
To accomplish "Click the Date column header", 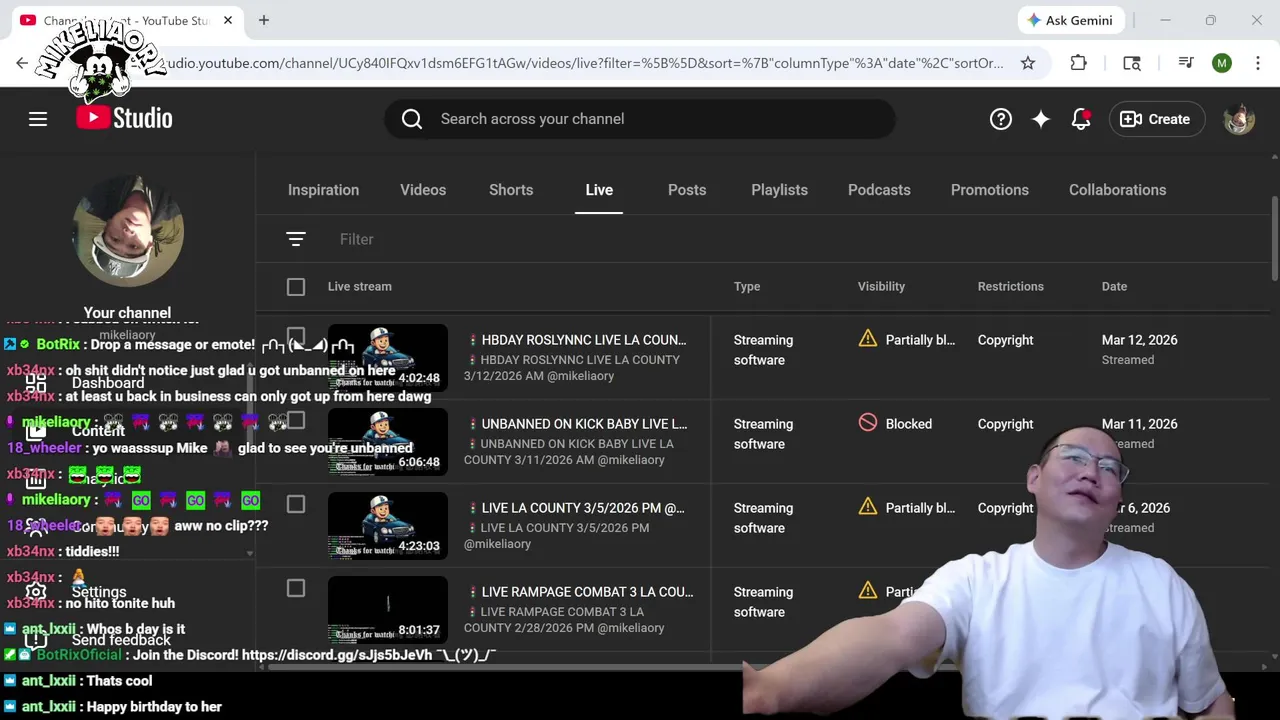I will click(x=1114, y=287).
